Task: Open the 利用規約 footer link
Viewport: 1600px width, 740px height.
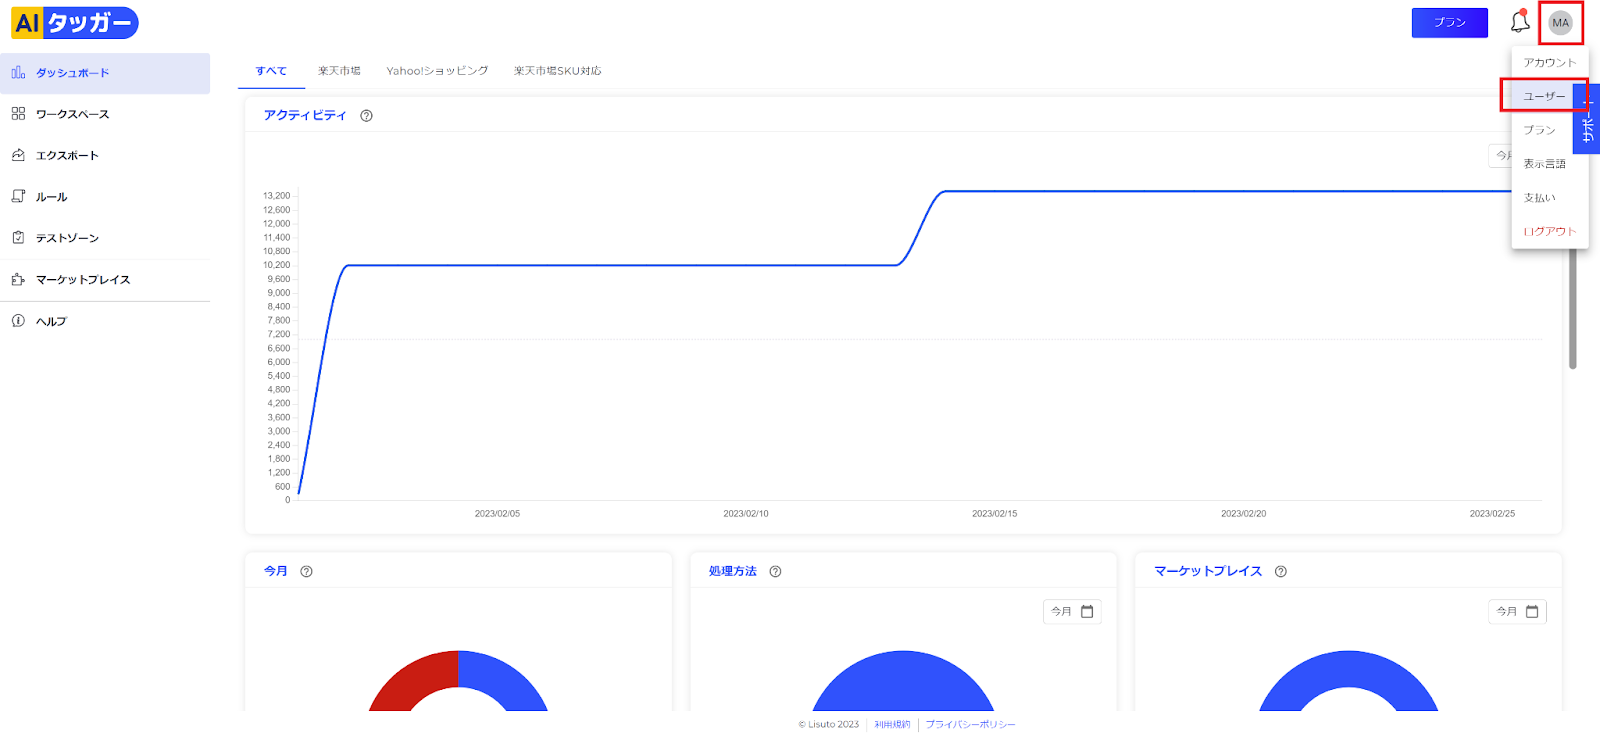Action: [892, 725]
